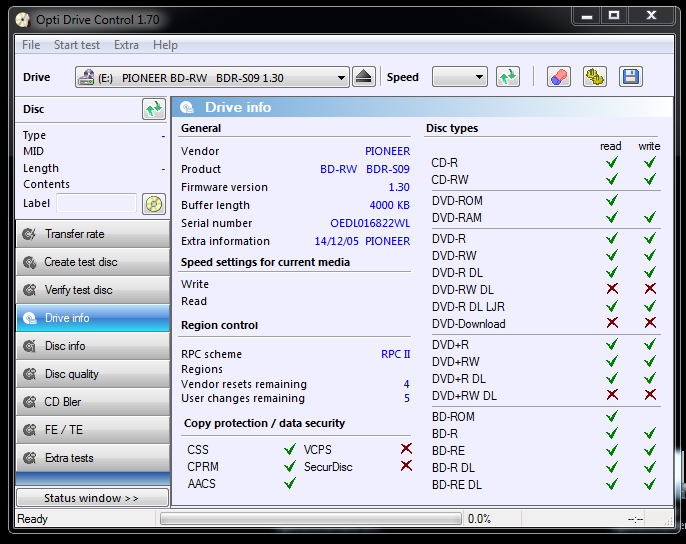Click the CPRM support check mark
Image resolution: width=686 pixels, height=544 pixels.
click(290, 466)
